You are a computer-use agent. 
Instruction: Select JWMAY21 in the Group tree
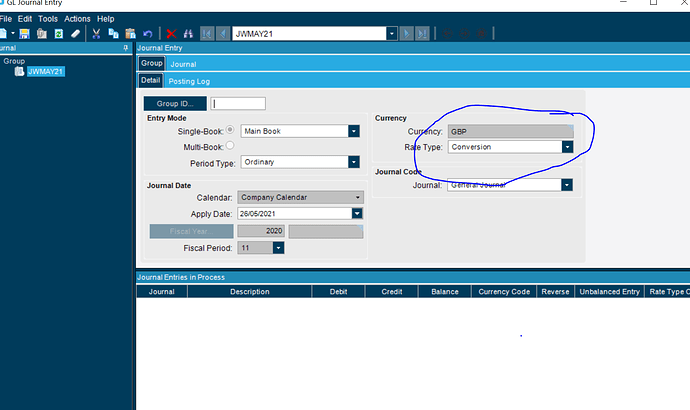click(46, 71)
